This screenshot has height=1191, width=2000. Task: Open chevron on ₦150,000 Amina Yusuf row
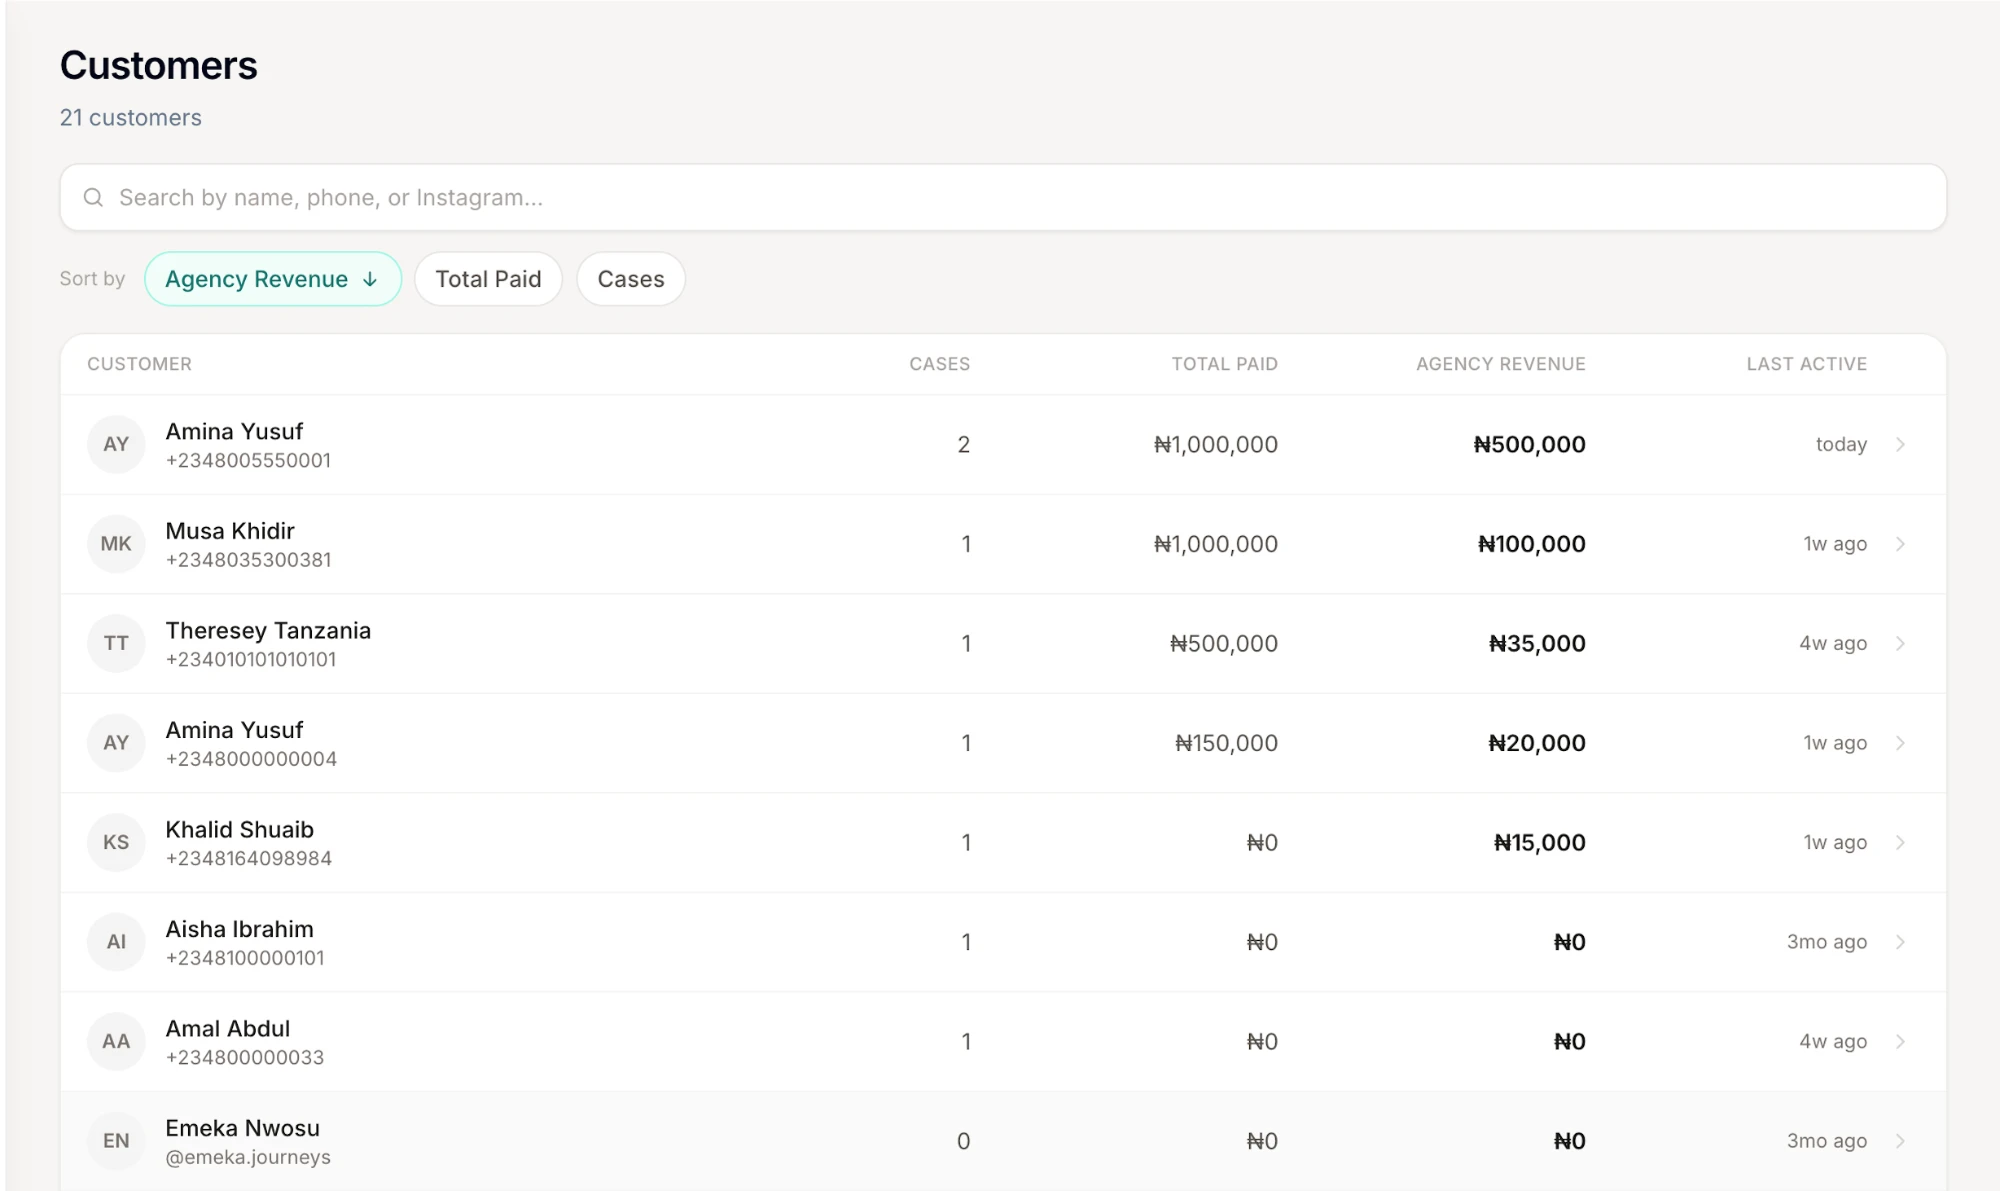(1900, 743)
